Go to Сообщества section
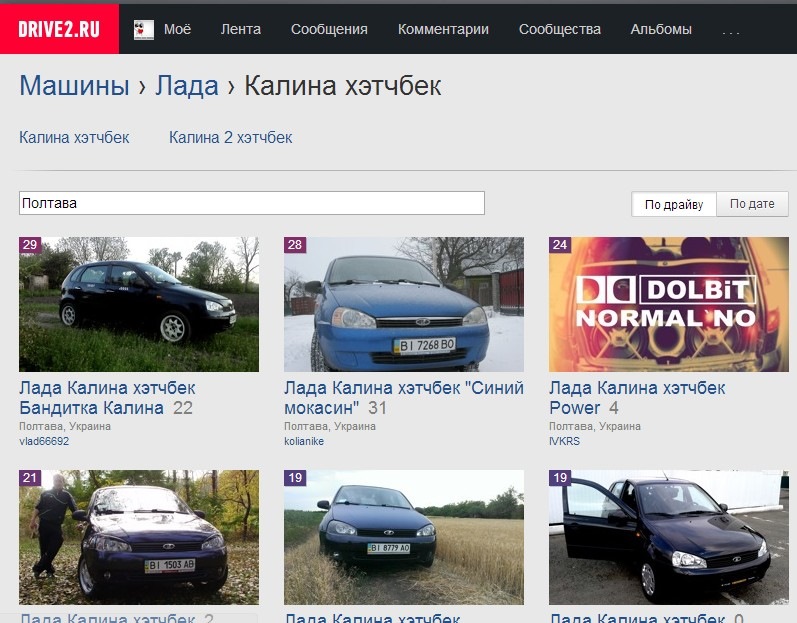The image size is (797, 623). click(560, 29)
